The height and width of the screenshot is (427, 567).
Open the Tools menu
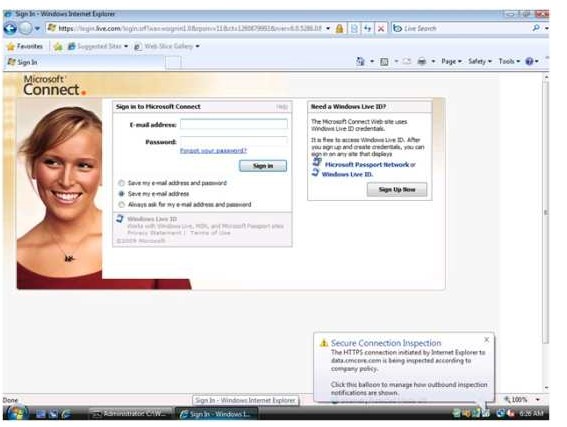[509, 61]
